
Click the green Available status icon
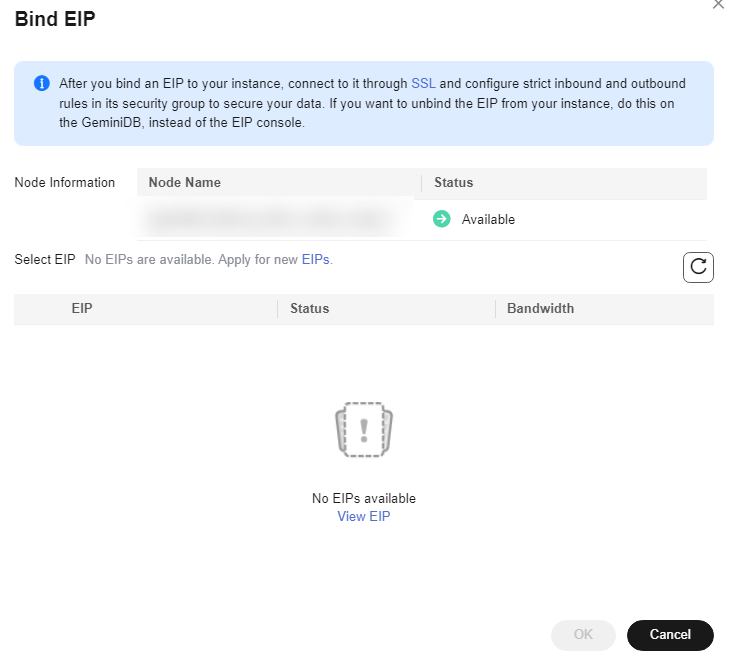tap(442, 219)
